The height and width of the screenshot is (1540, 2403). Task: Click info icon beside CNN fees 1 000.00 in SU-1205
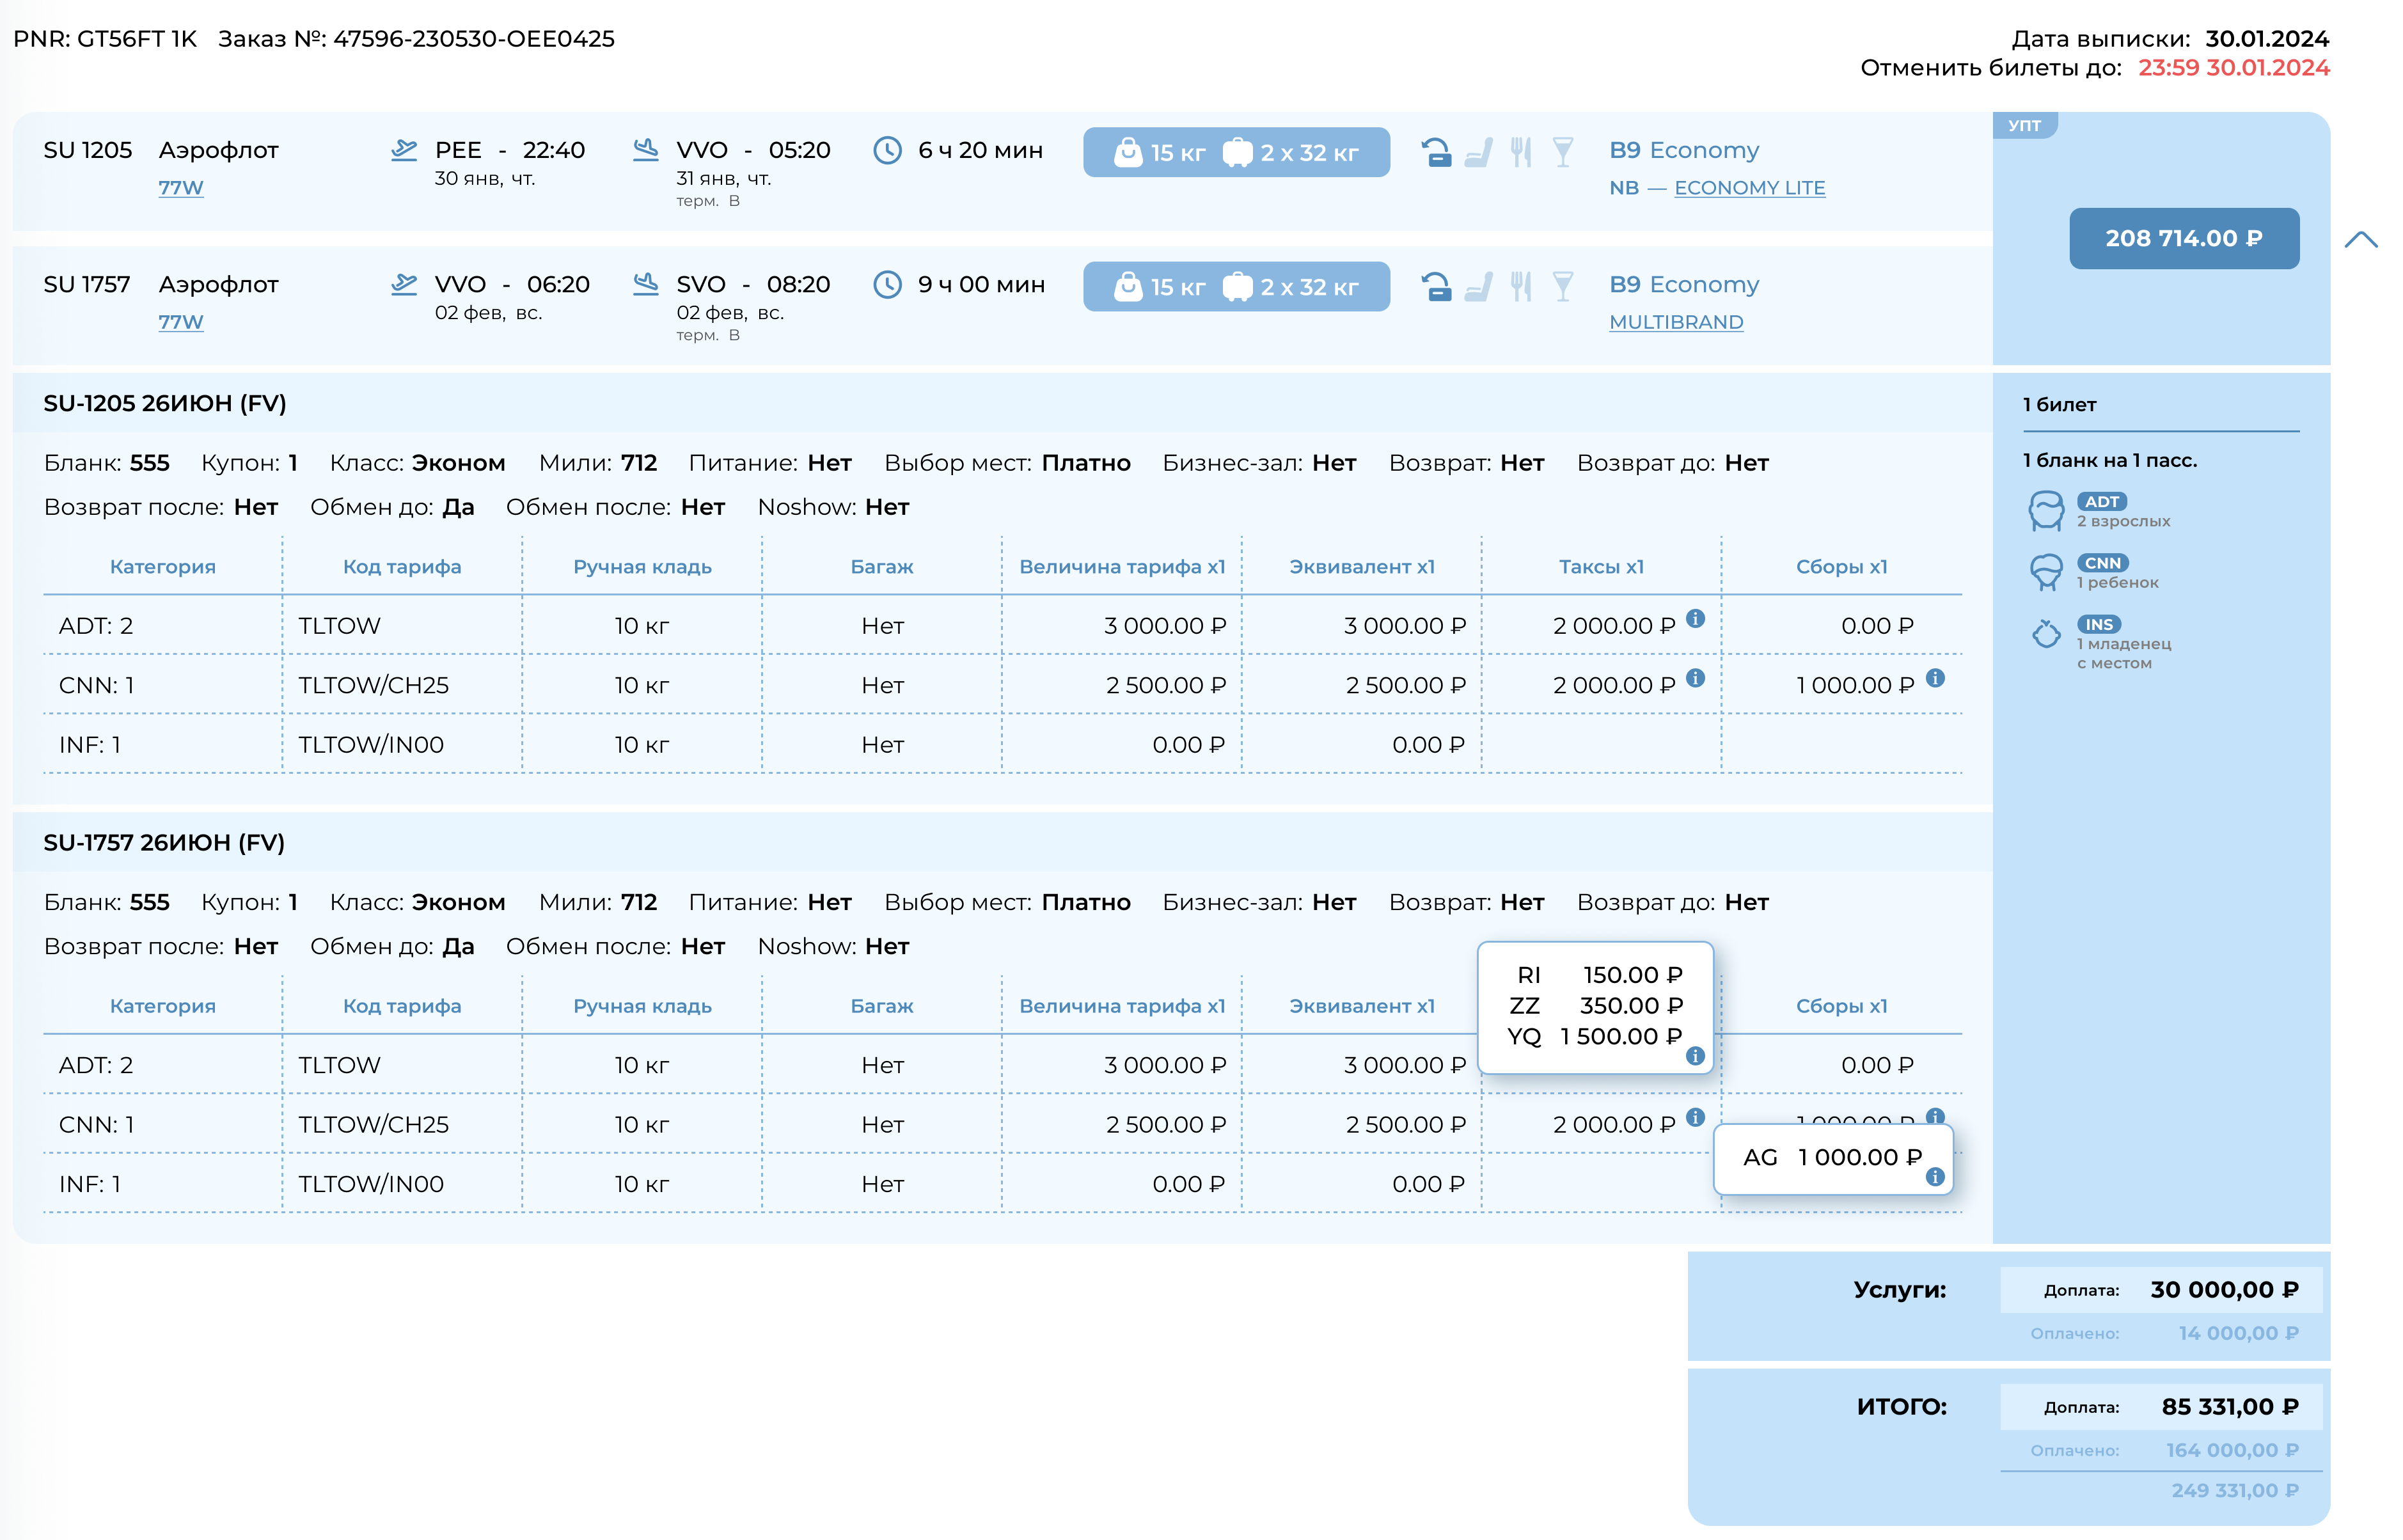point(1935,678)
